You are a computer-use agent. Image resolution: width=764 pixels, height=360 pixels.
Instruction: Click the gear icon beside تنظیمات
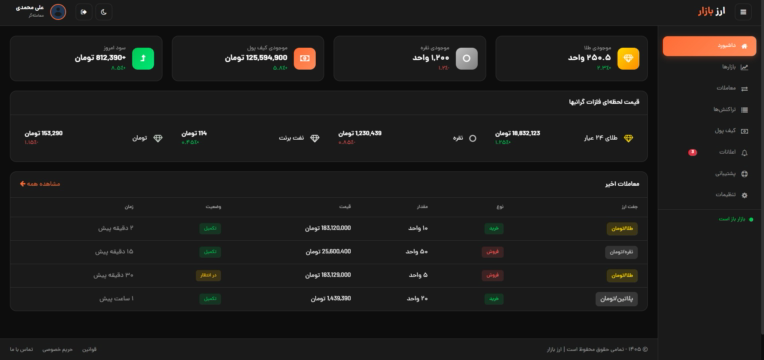tap(744, 195)
